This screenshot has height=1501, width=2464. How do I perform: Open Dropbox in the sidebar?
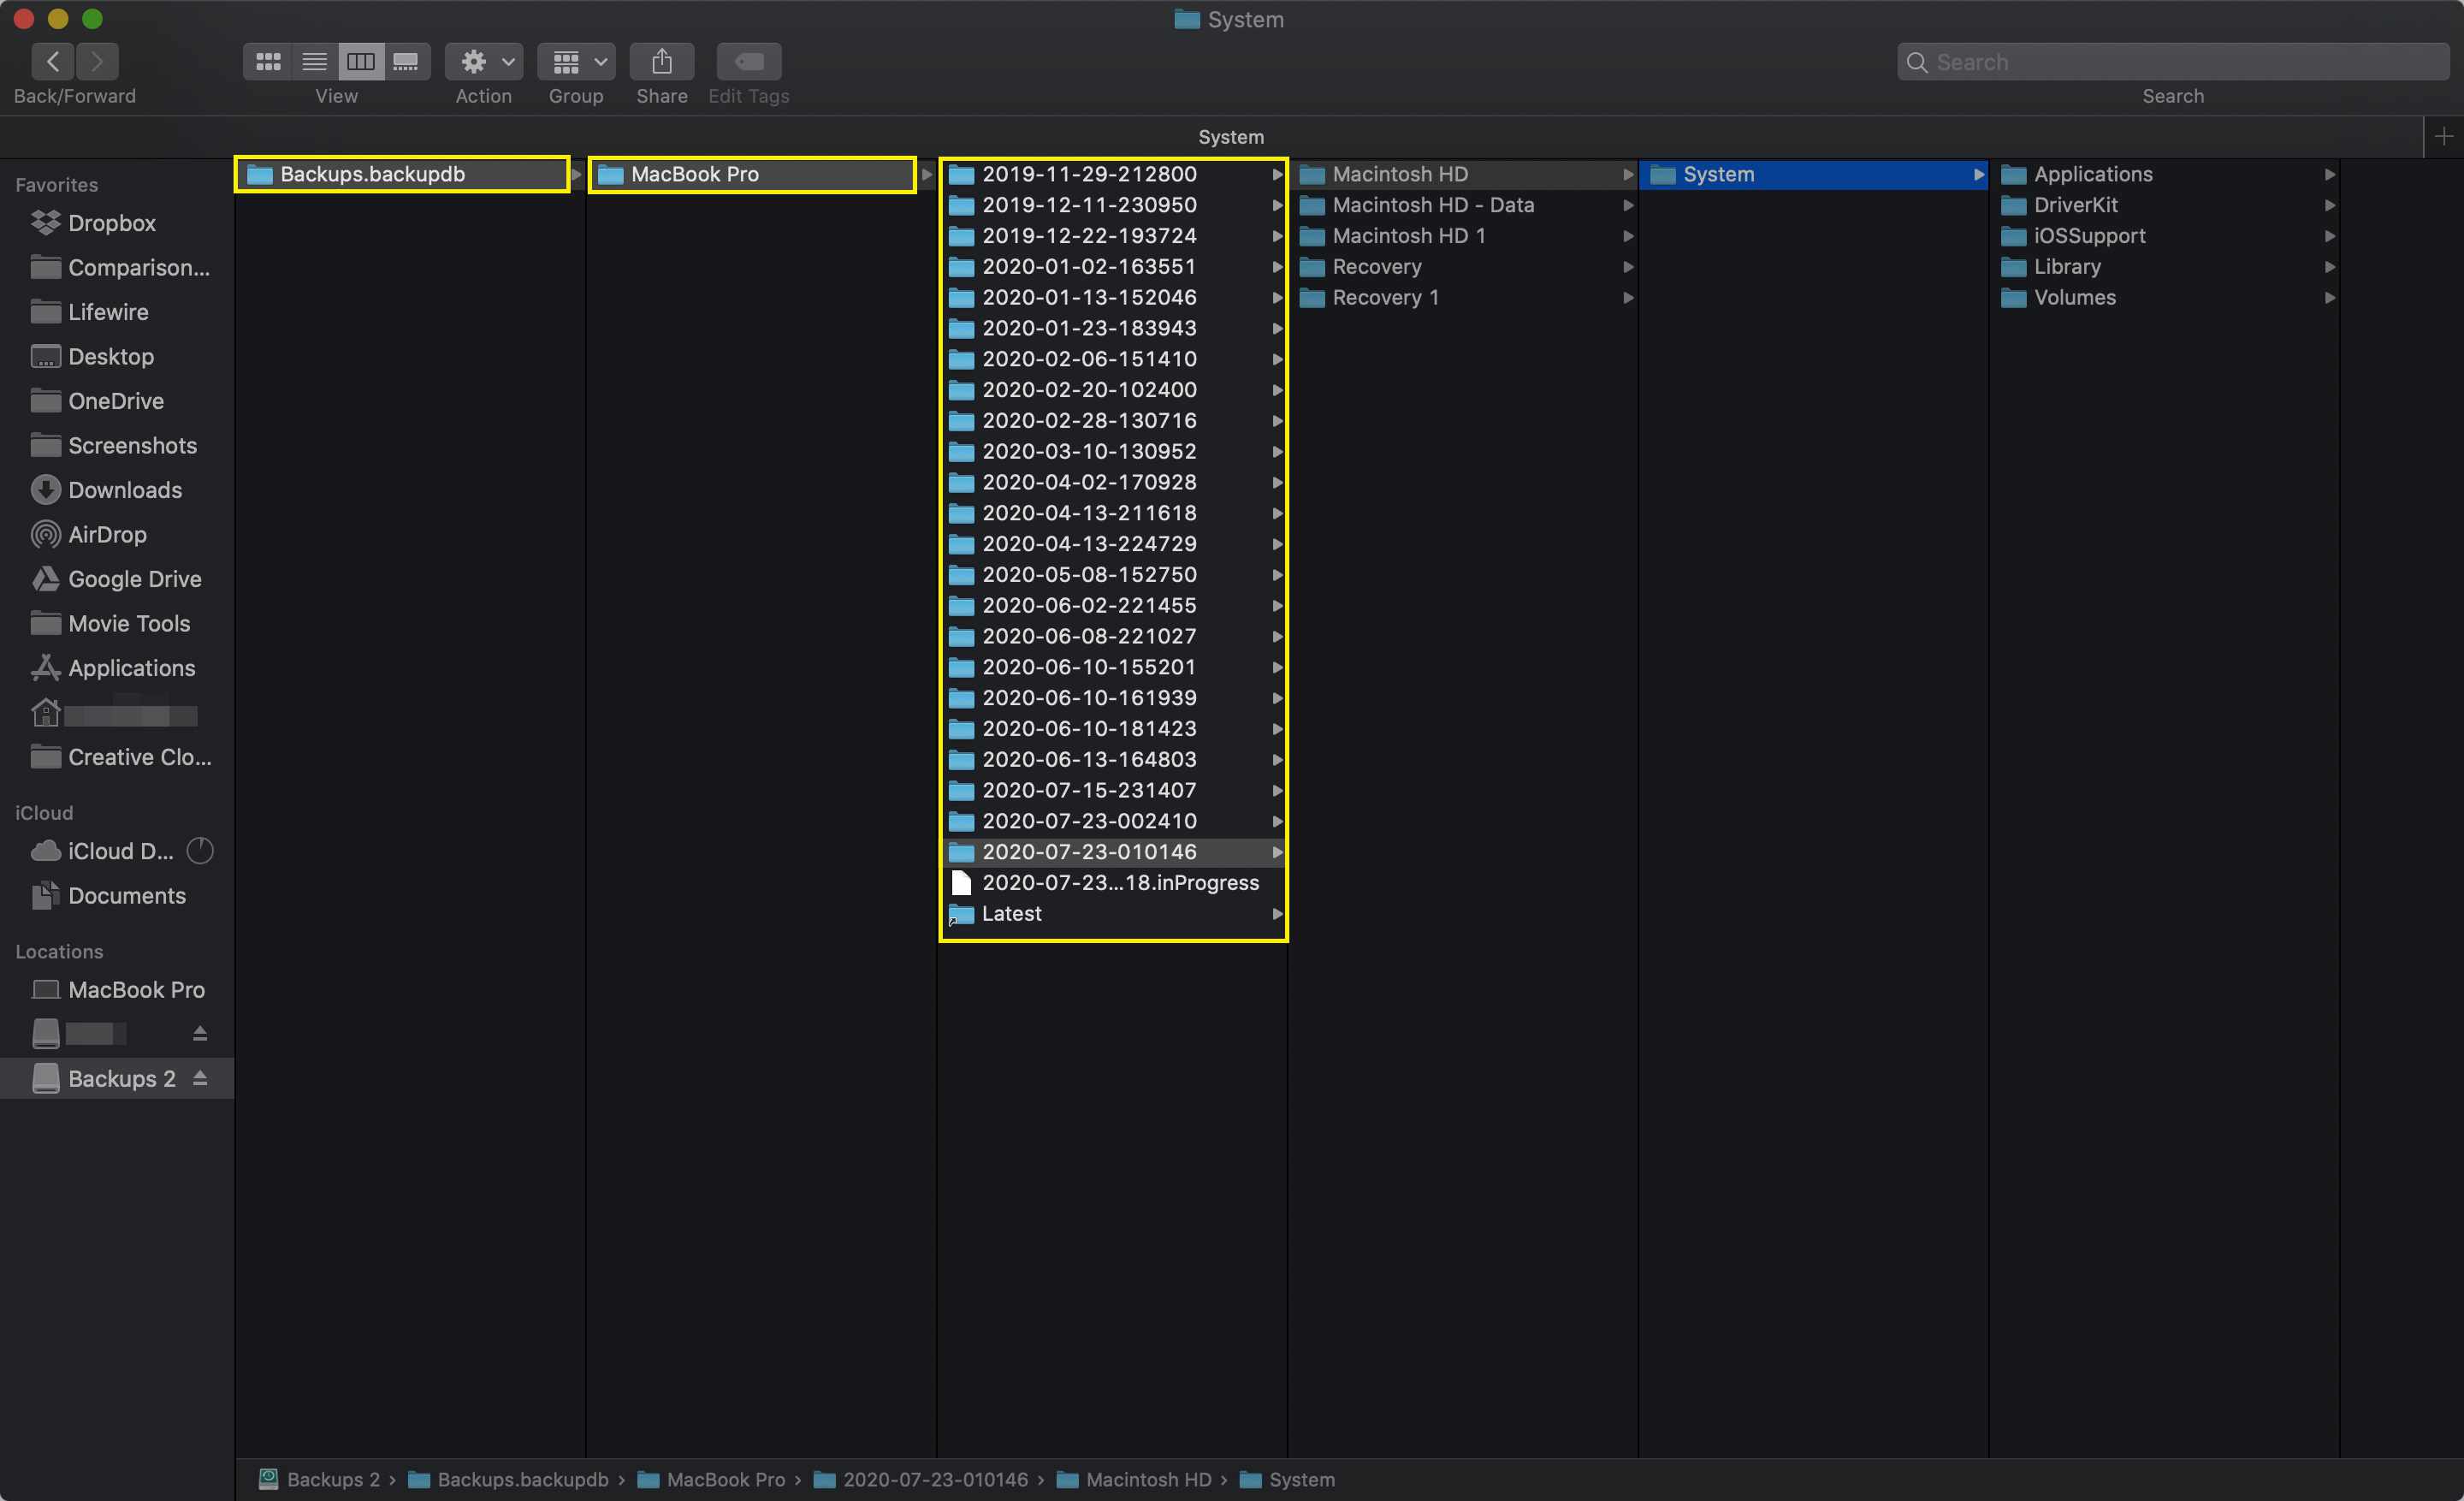(117, 223)
